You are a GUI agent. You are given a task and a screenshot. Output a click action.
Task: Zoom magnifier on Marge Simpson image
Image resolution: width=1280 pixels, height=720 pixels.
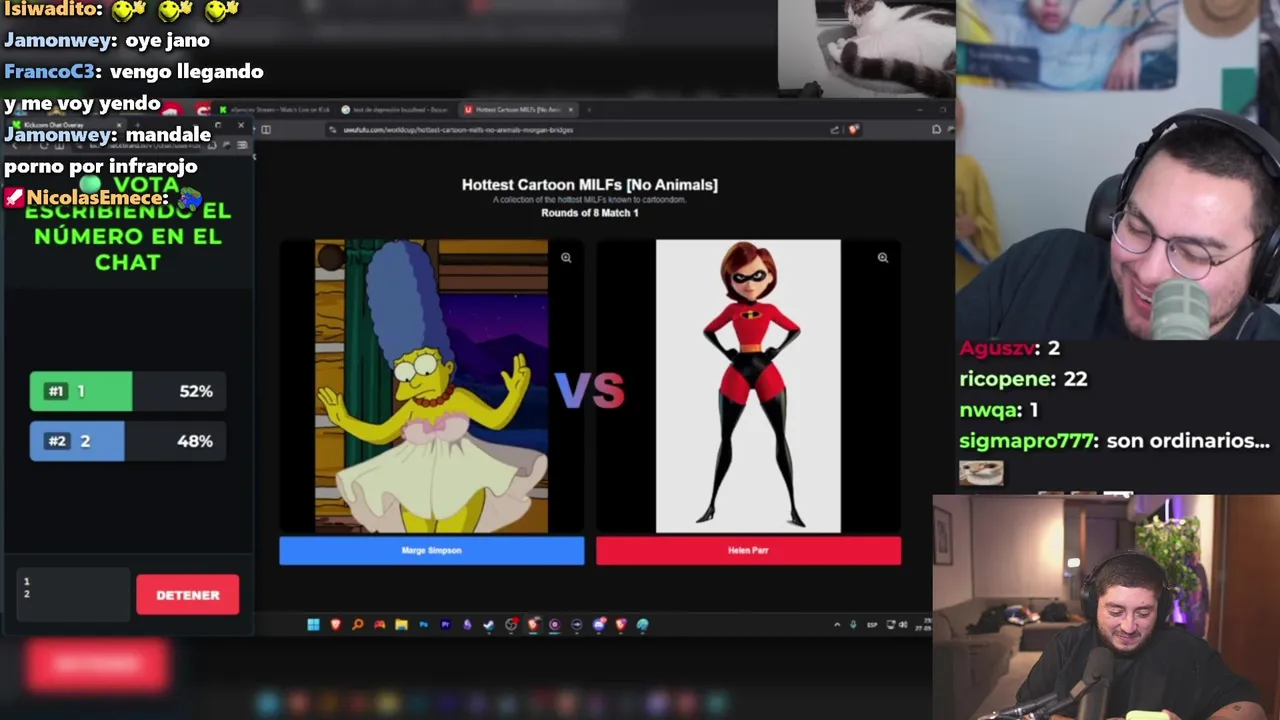pyautogui.click(x=566, y=258)
